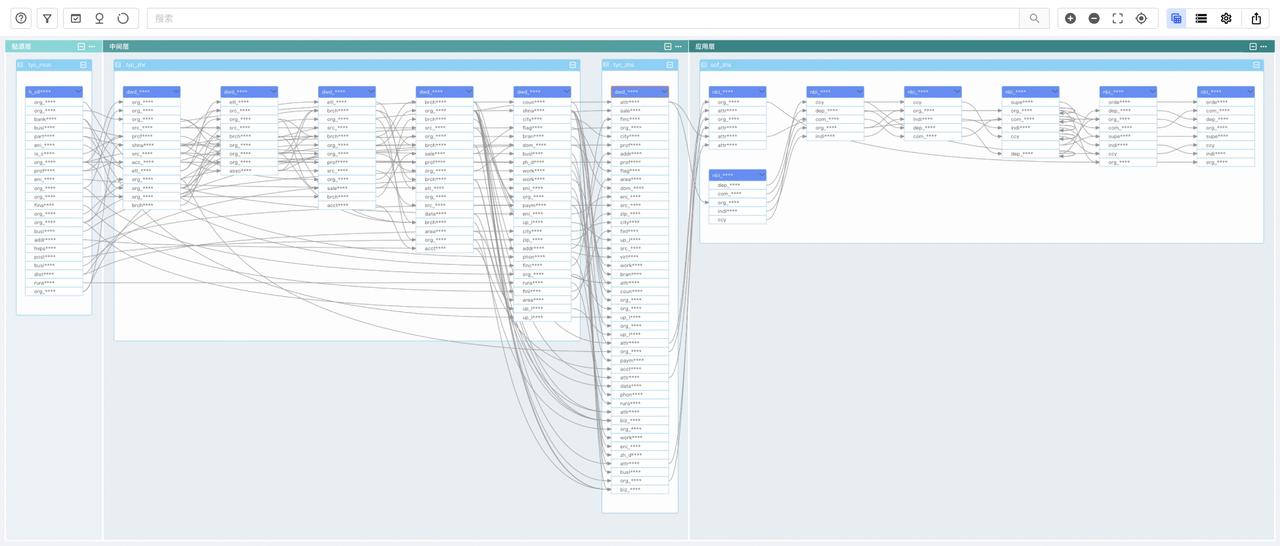
Task: Open the help question-mark icon
Action: click(x=21, y=18)
